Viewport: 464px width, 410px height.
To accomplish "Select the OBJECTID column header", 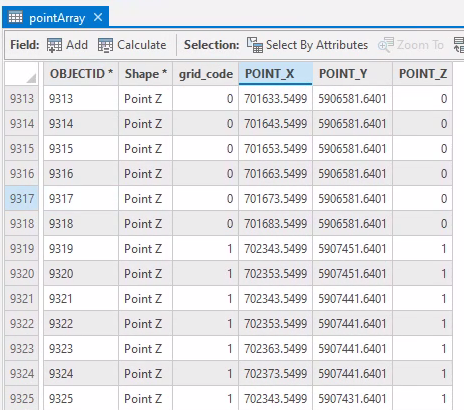I will click(81, 74).
